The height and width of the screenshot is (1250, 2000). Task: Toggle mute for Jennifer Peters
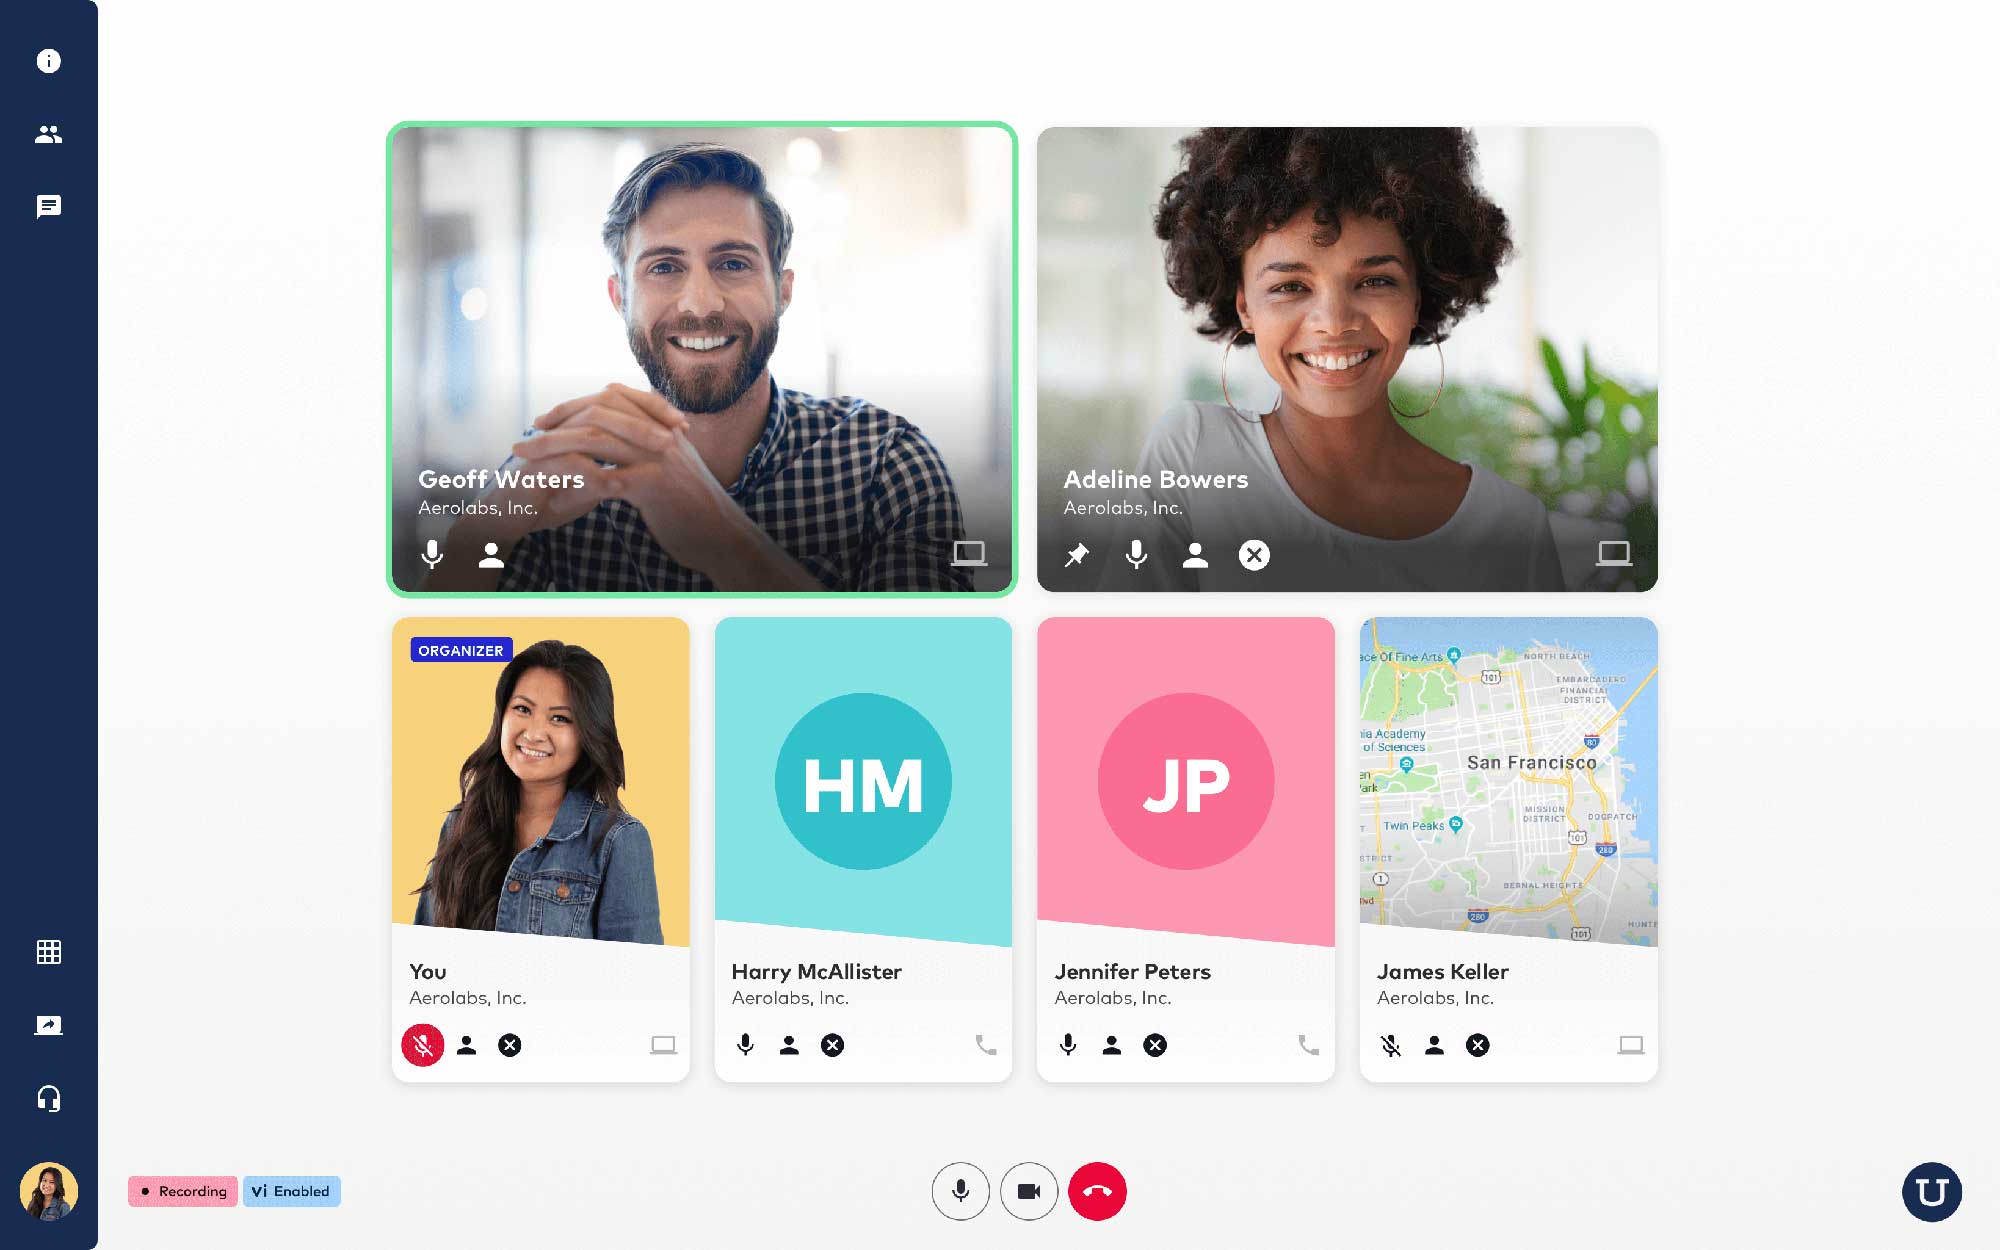(1067, 1046)
